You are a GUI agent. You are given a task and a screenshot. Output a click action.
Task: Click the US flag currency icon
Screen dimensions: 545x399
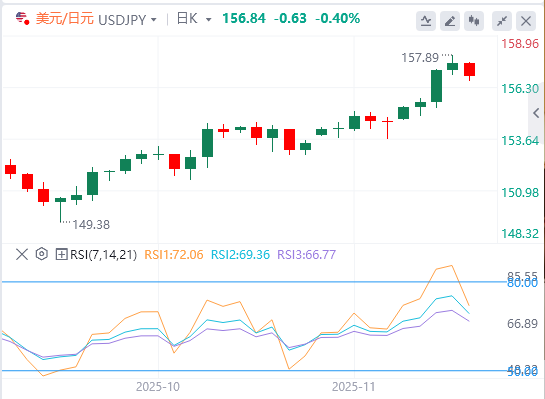click(x=23, y=18)
